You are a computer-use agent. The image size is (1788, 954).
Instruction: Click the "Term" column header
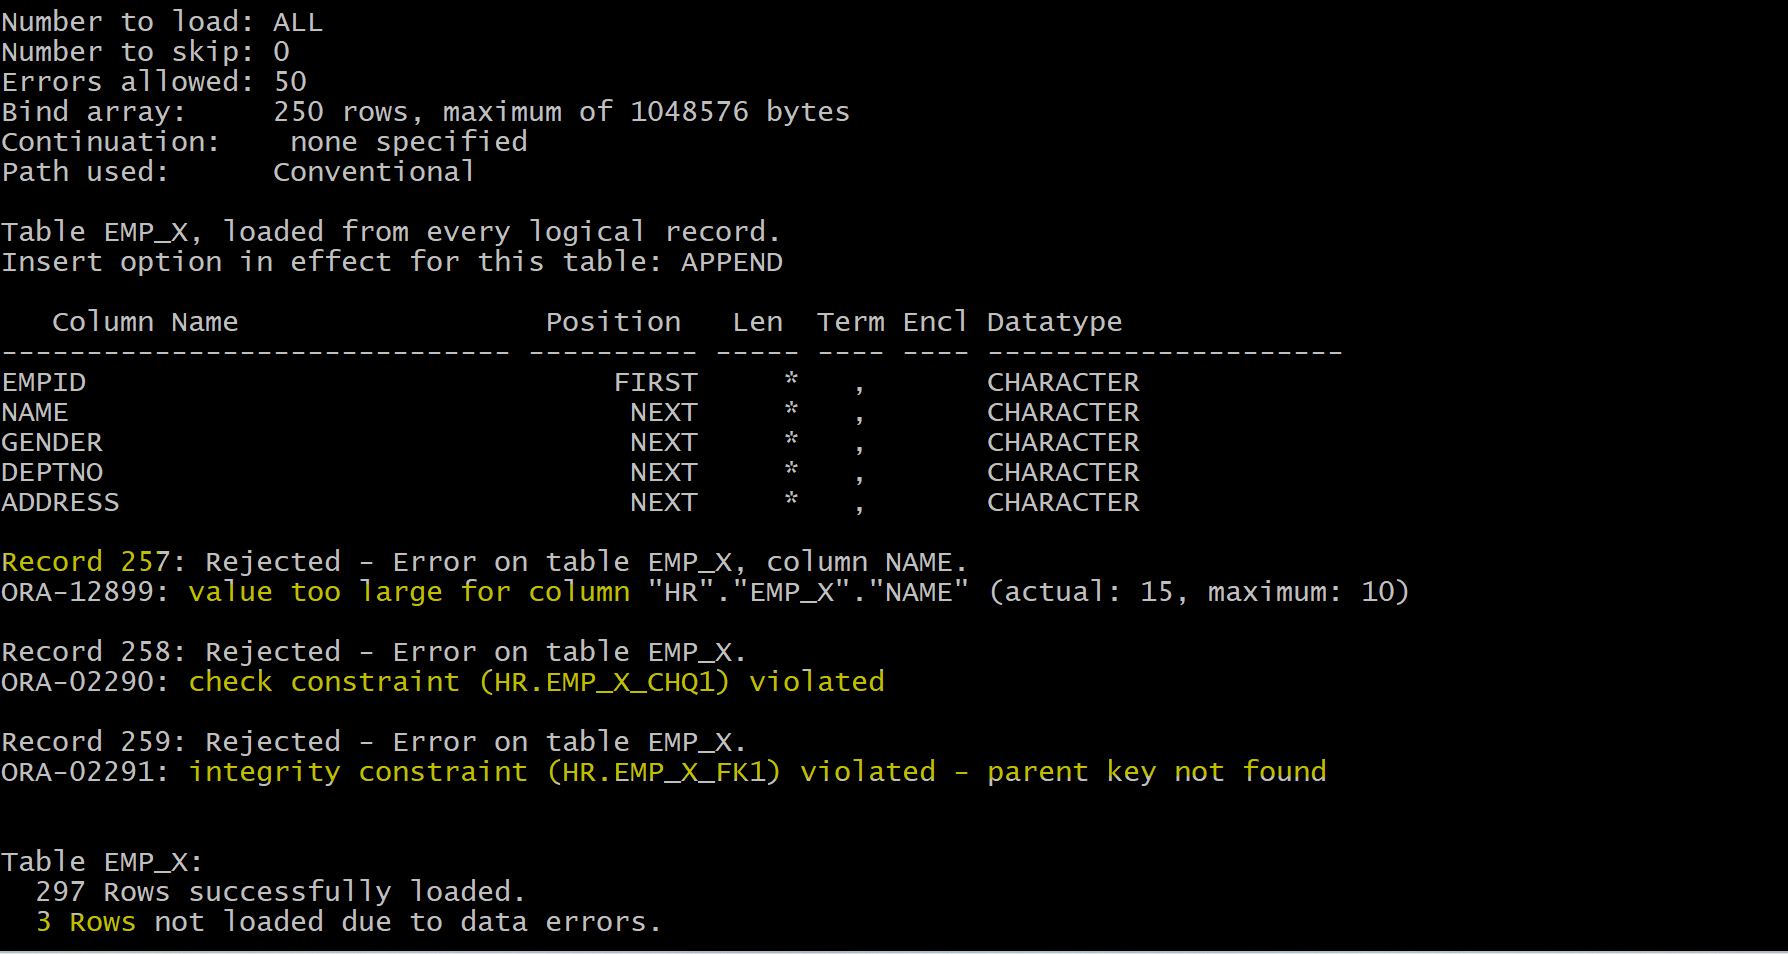851,322
